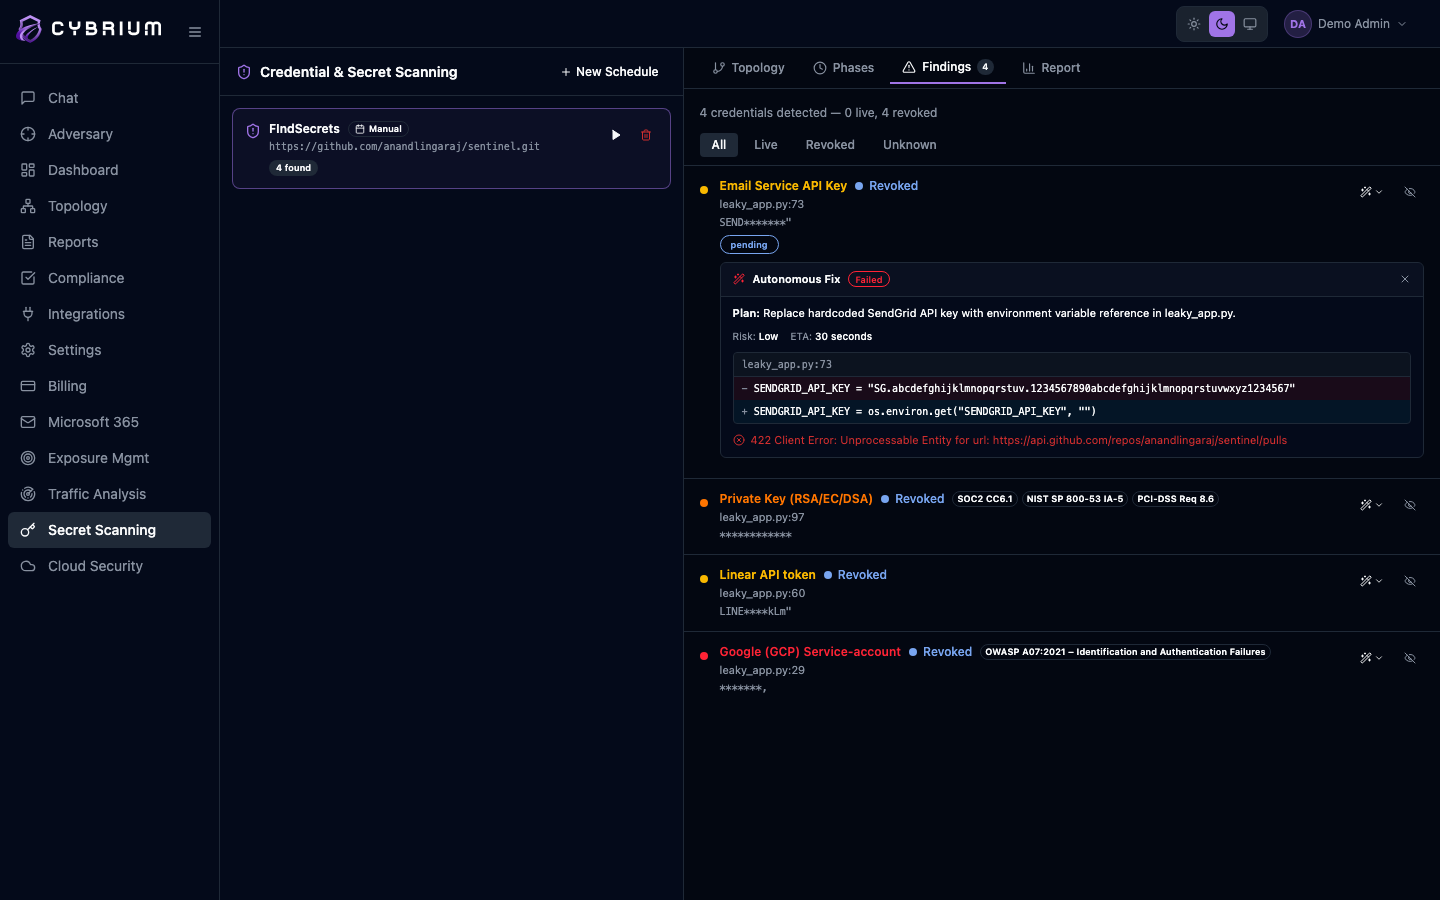Image resolution: width=1440 pixels, height=900 pixels.
Task: Click the Autonomous Fix wand icon
Action: point(739,279)
